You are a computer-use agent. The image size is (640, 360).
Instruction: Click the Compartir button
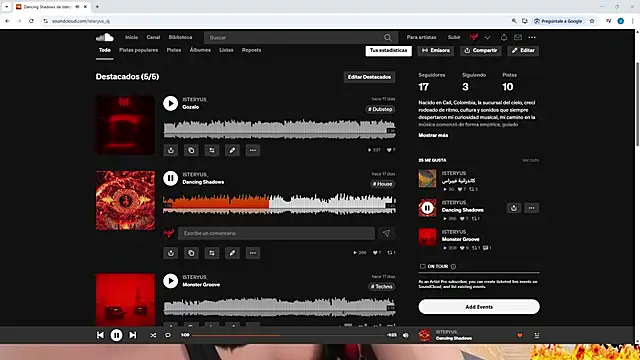[481, 51]
